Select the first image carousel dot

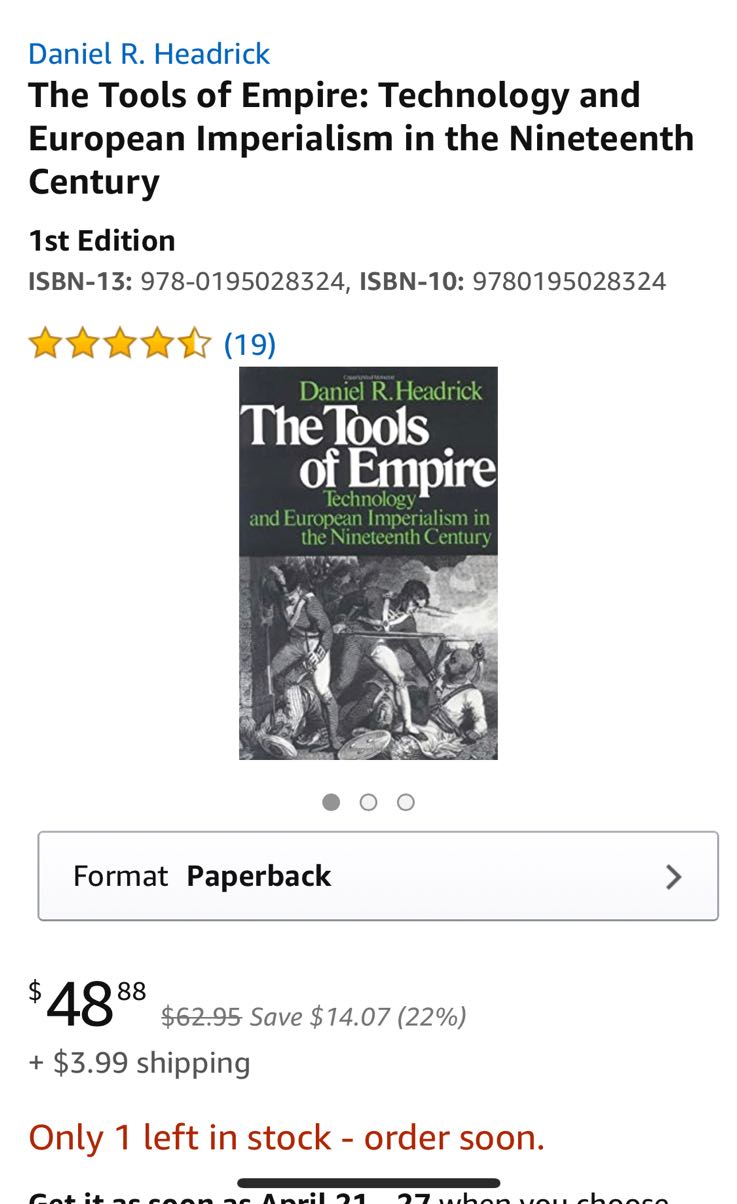point(331,802)
